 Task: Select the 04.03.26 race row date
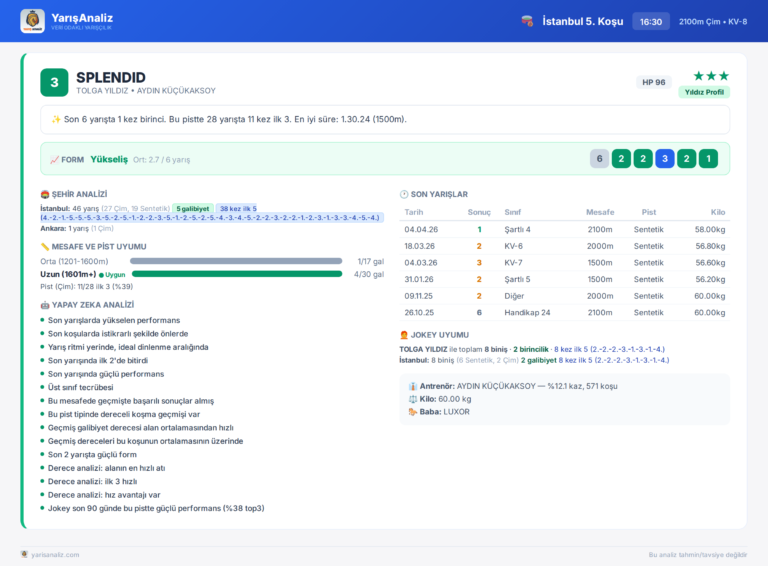click(421, 263)
